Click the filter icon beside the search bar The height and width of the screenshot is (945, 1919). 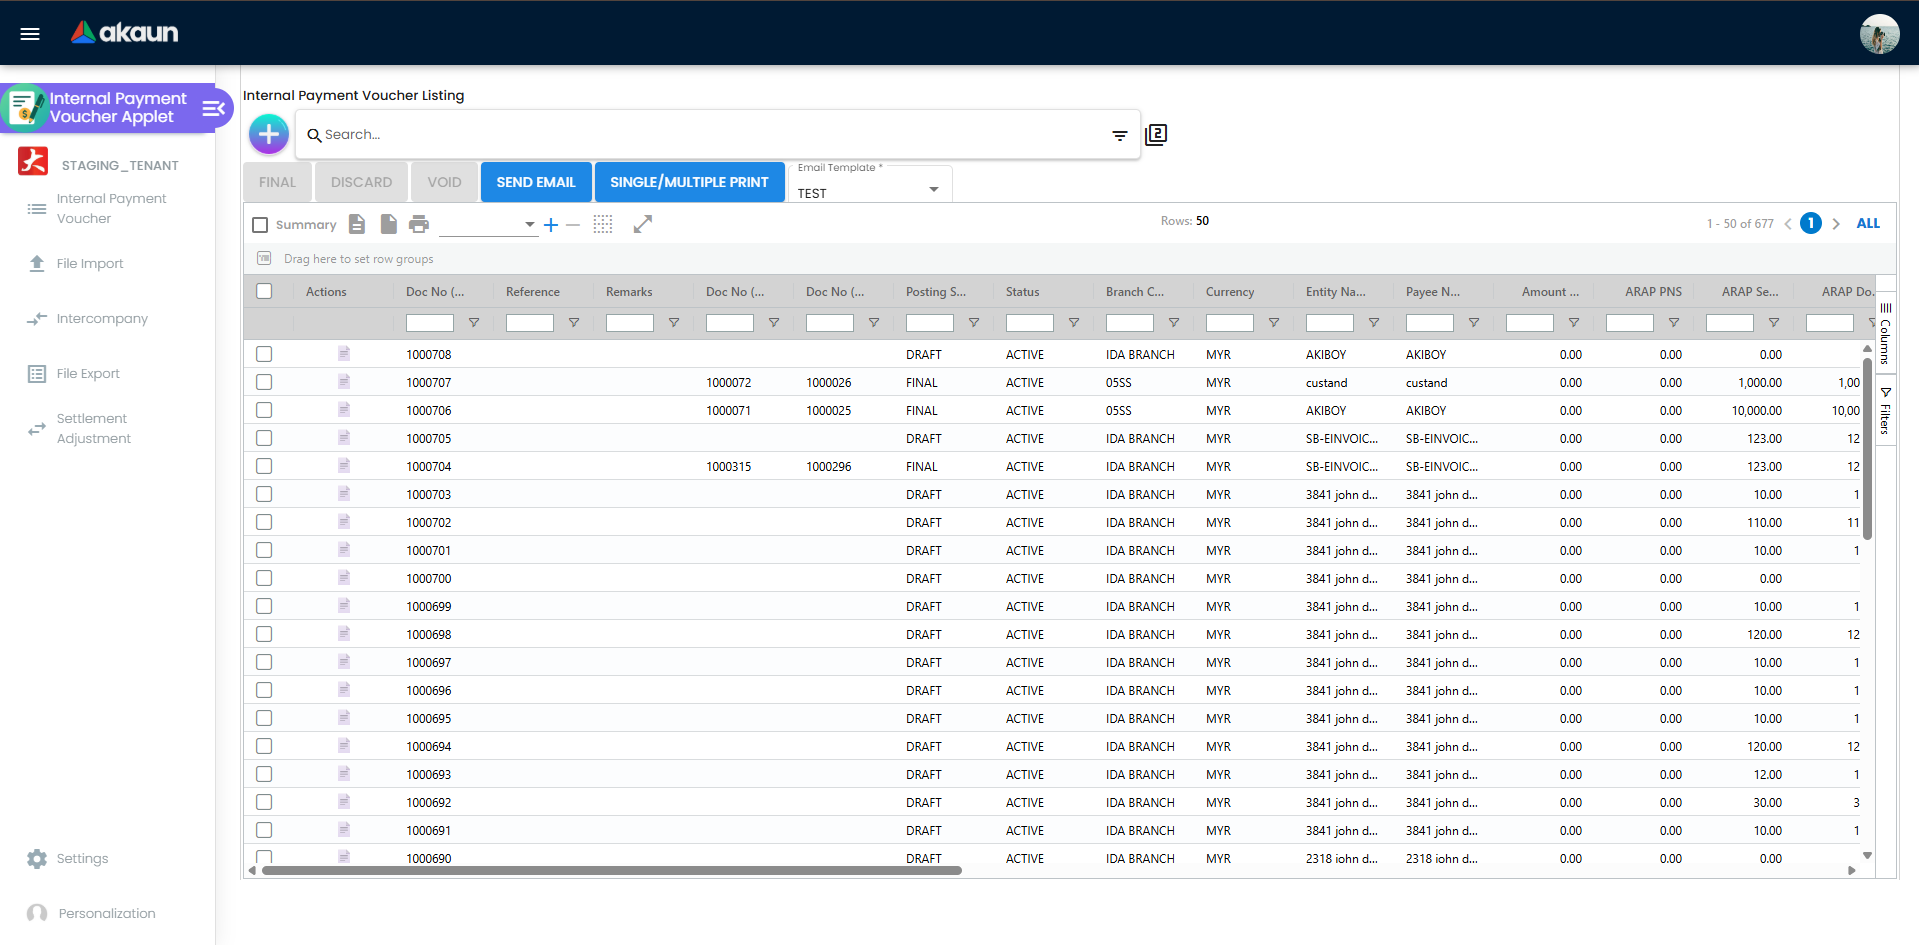pos(1119,135)
